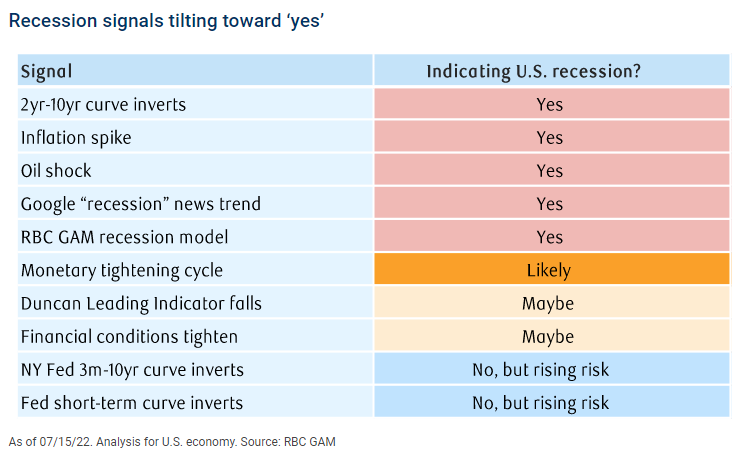This screenshot has width=742, height=460.
Task: Click the '2yr-10yr curve inverts' row label
Action: click(103, 104)
